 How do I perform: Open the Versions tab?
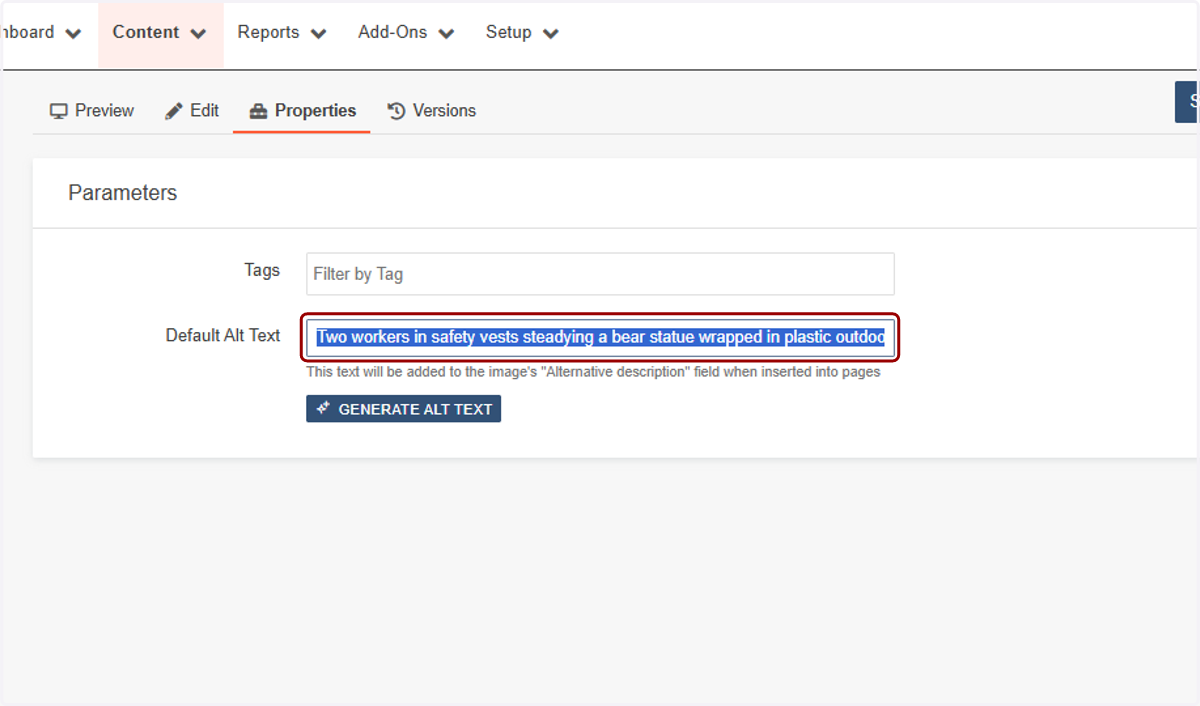click(x=431, y=111)
